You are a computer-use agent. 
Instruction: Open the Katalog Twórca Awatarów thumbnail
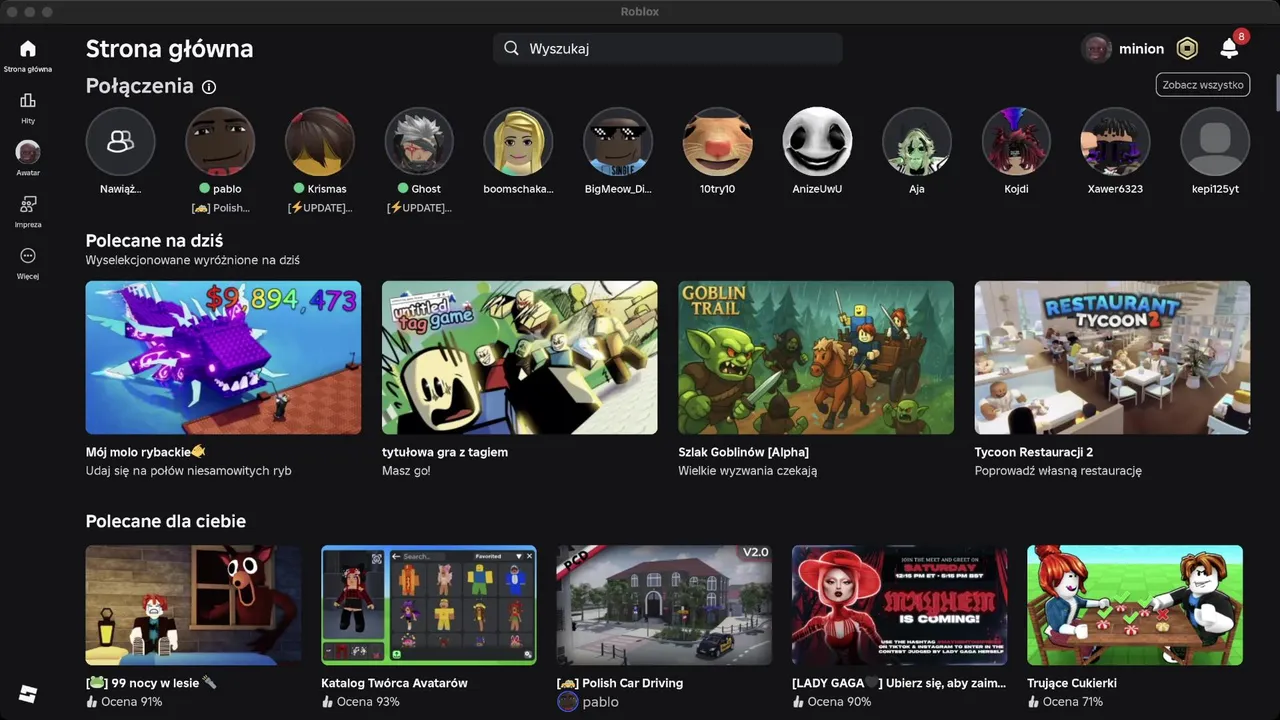(x=429, y=605)
